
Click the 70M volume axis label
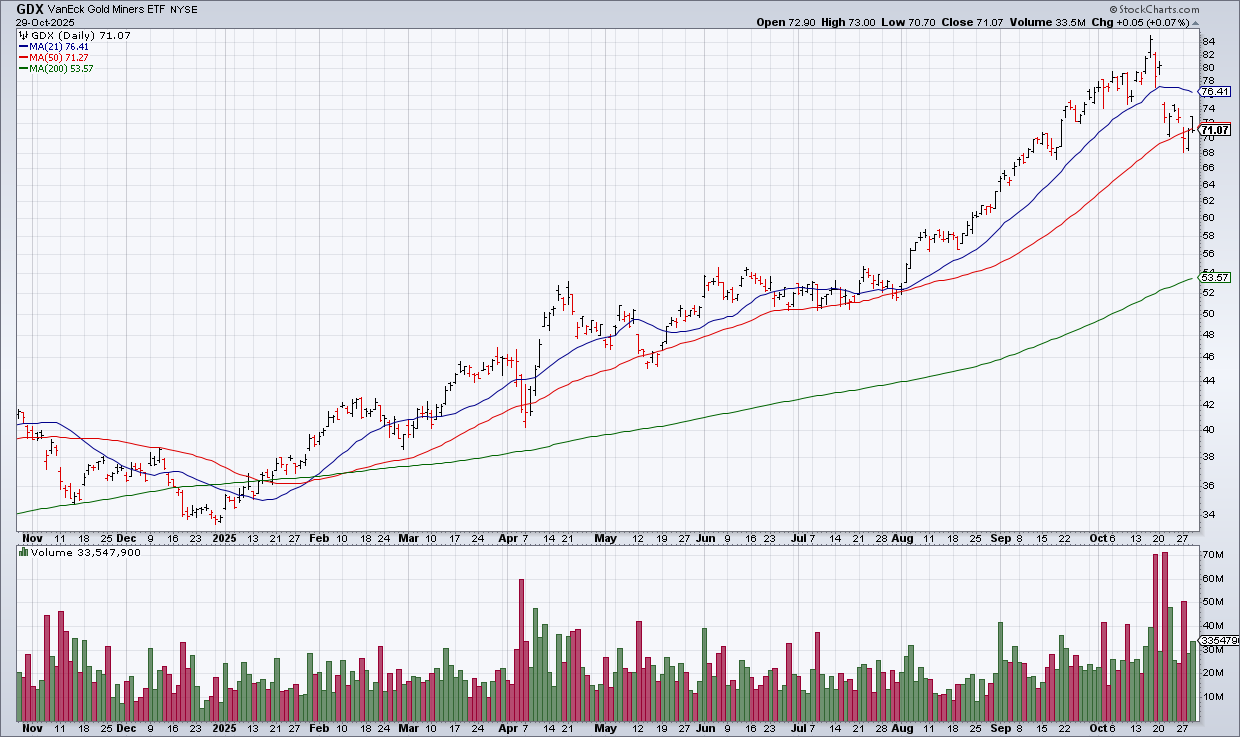point(1213,554)
